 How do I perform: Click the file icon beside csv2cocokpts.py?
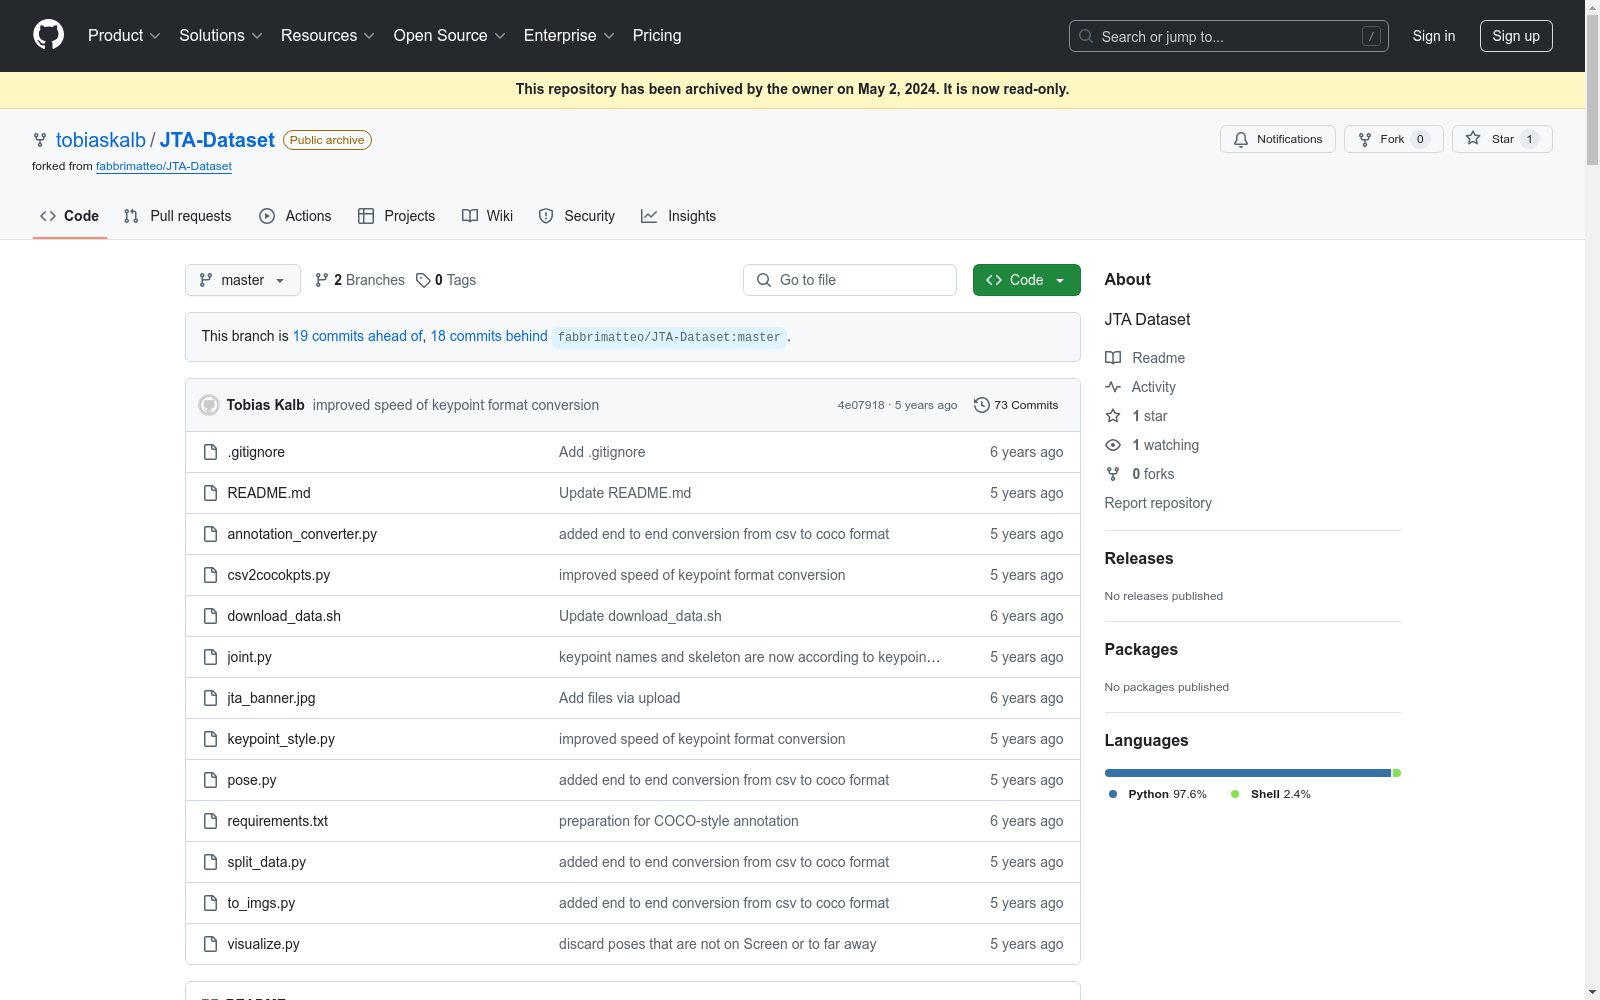(210, 575)
